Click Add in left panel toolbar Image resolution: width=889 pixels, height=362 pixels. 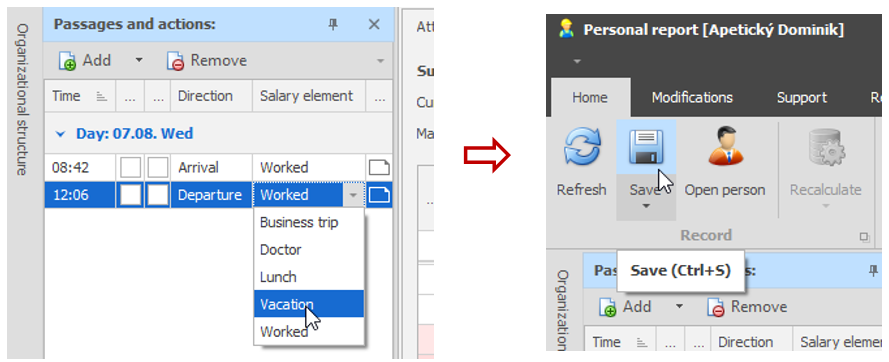coord(85,60)
